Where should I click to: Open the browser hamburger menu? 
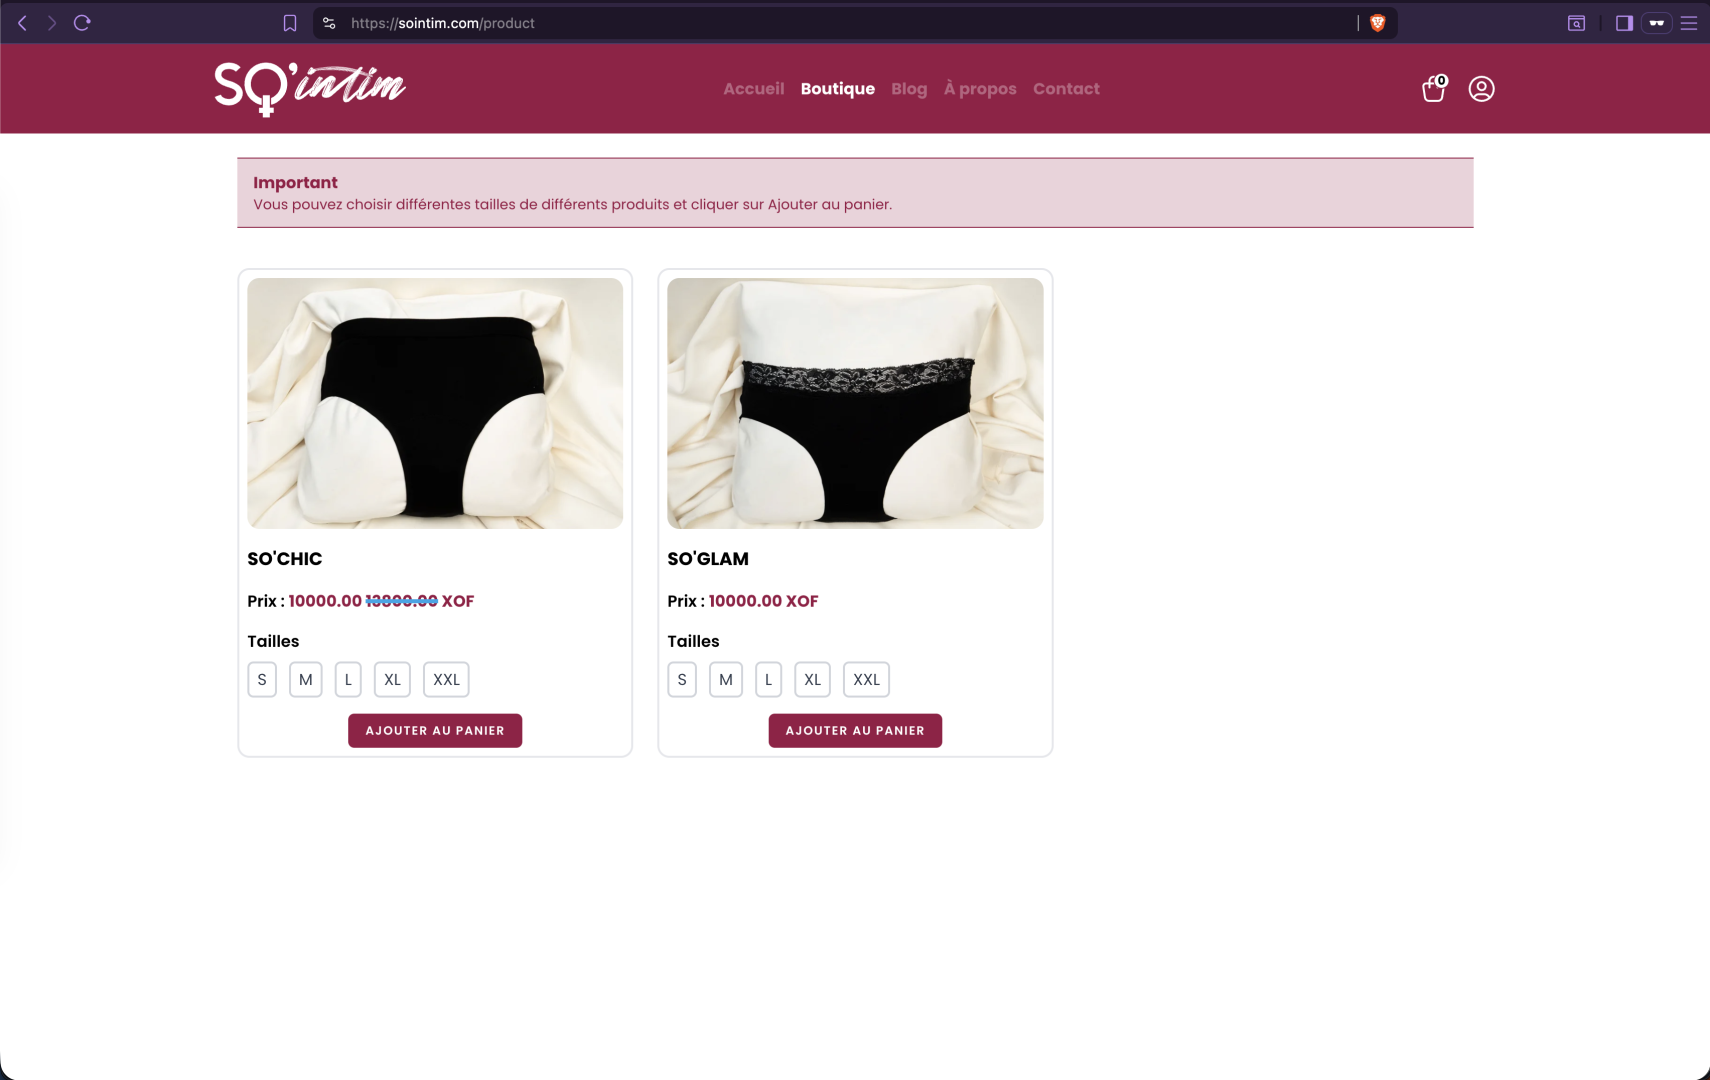[1689, 23]
